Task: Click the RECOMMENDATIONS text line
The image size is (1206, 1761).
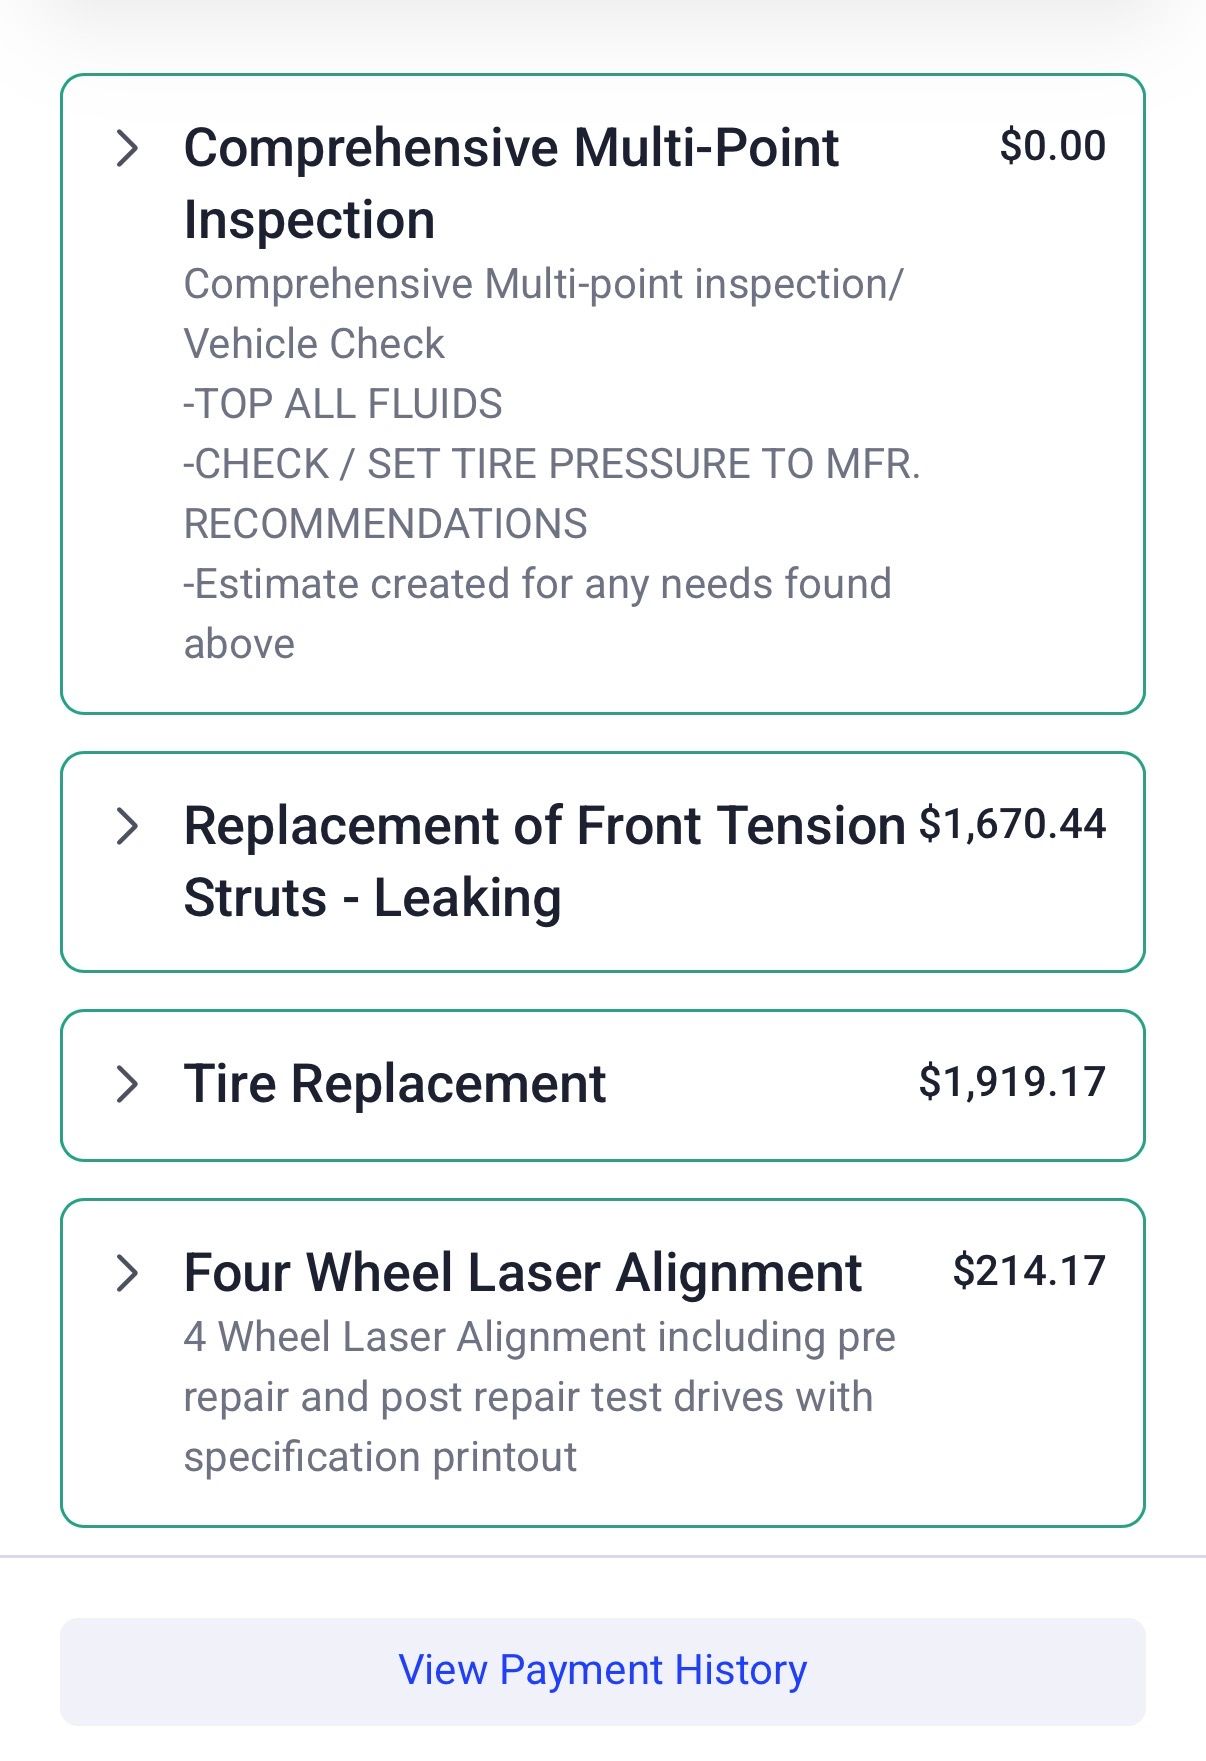Action: (x=386, y=524)
